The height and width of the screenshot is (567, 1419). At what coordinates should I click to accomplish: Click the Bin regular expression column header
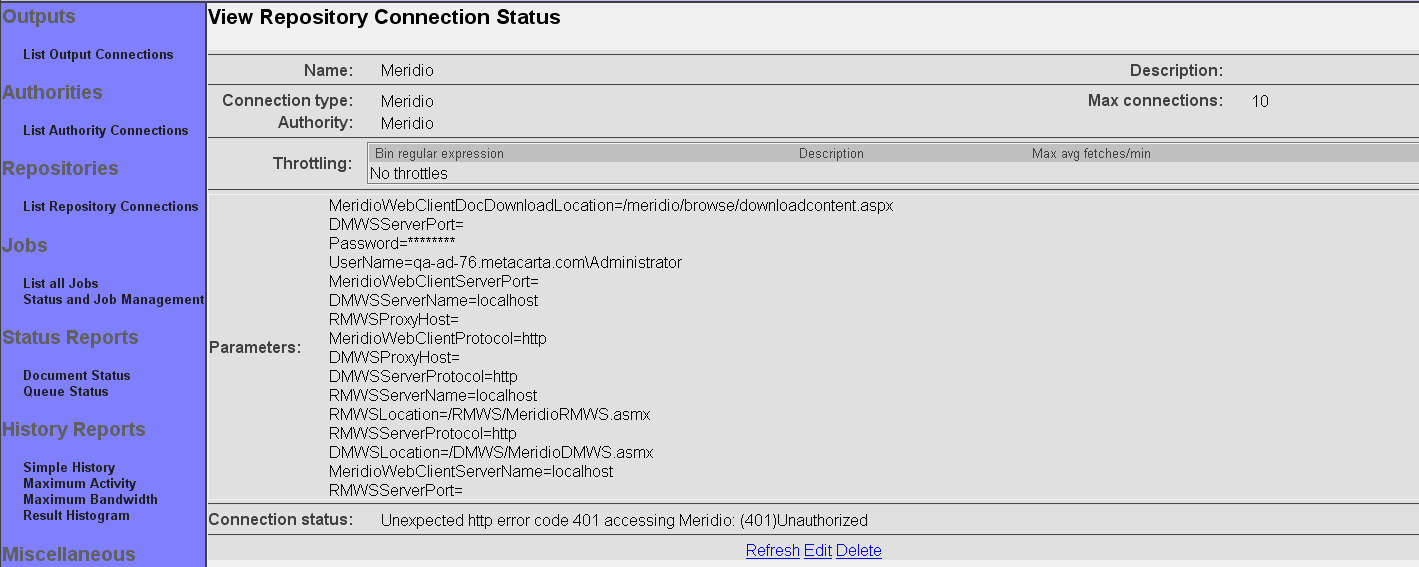[439, 154]
